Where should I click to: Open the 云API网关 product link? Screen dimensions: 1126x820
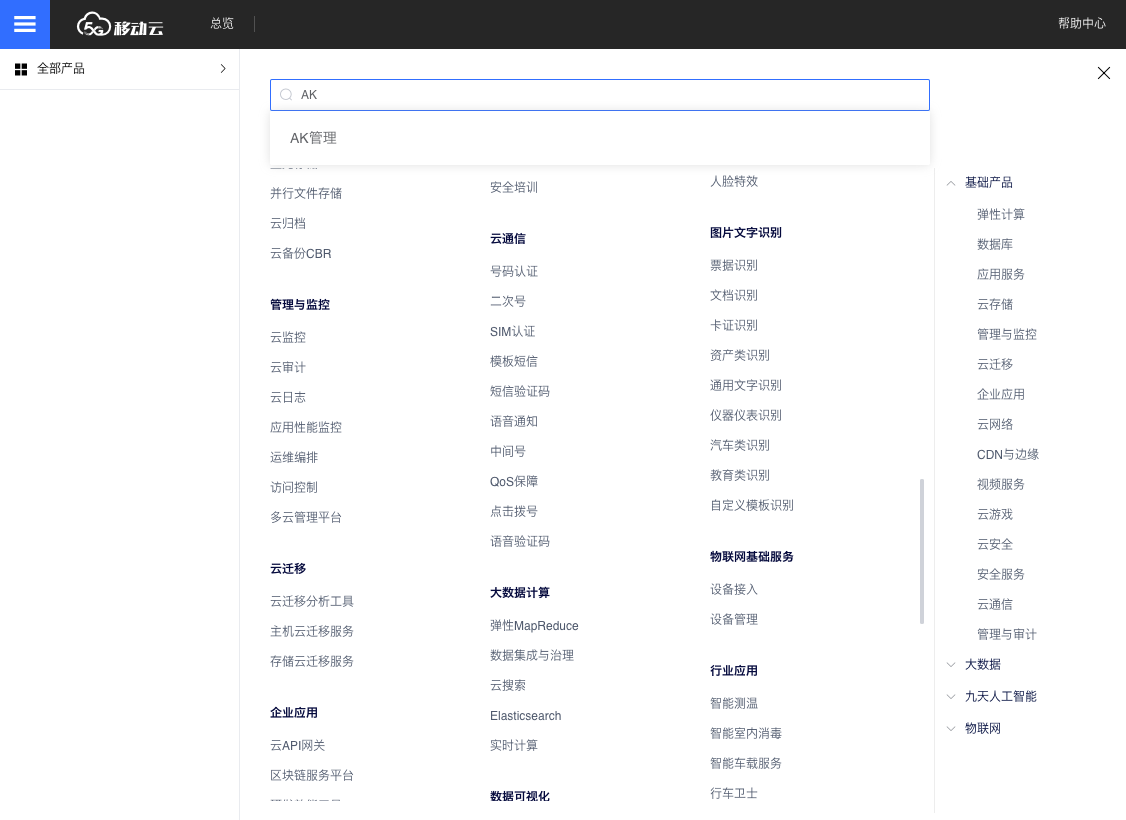click(297, 746)
